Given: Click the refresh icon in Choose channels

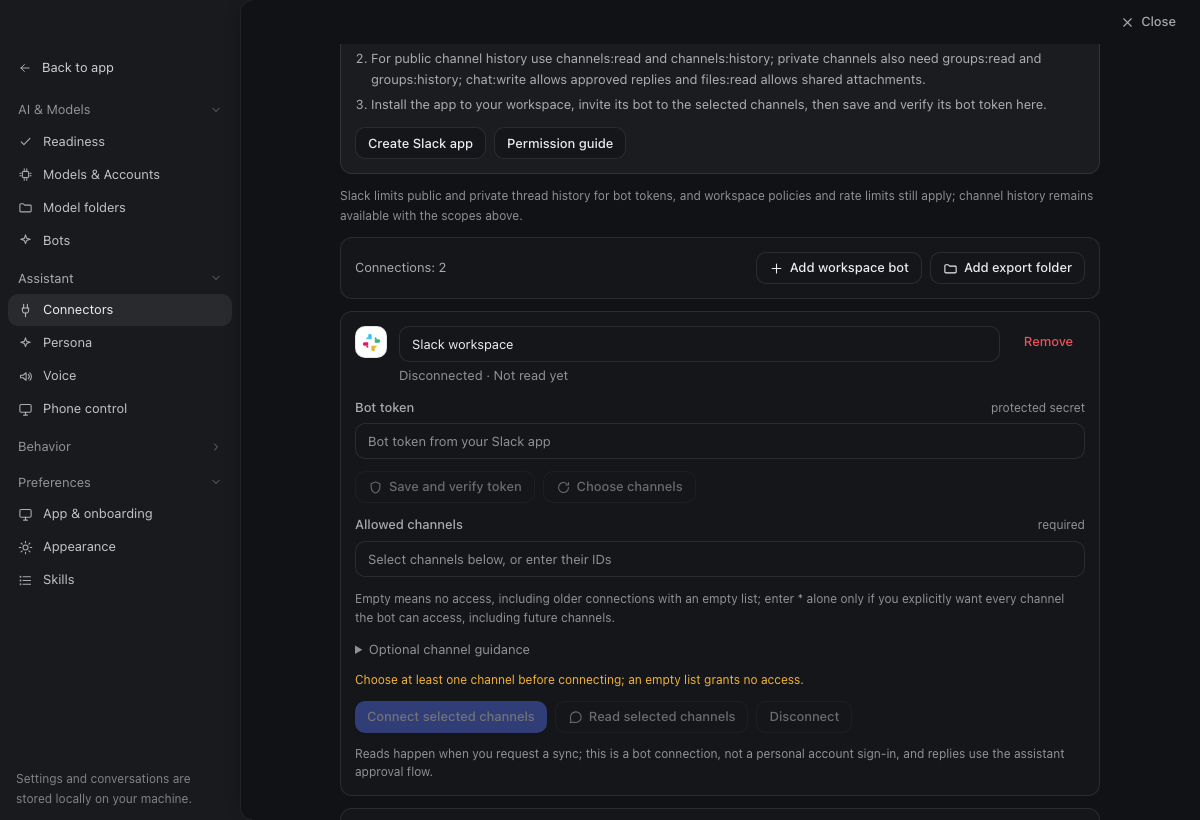Looking at the screenshot, I should [563, 487].
